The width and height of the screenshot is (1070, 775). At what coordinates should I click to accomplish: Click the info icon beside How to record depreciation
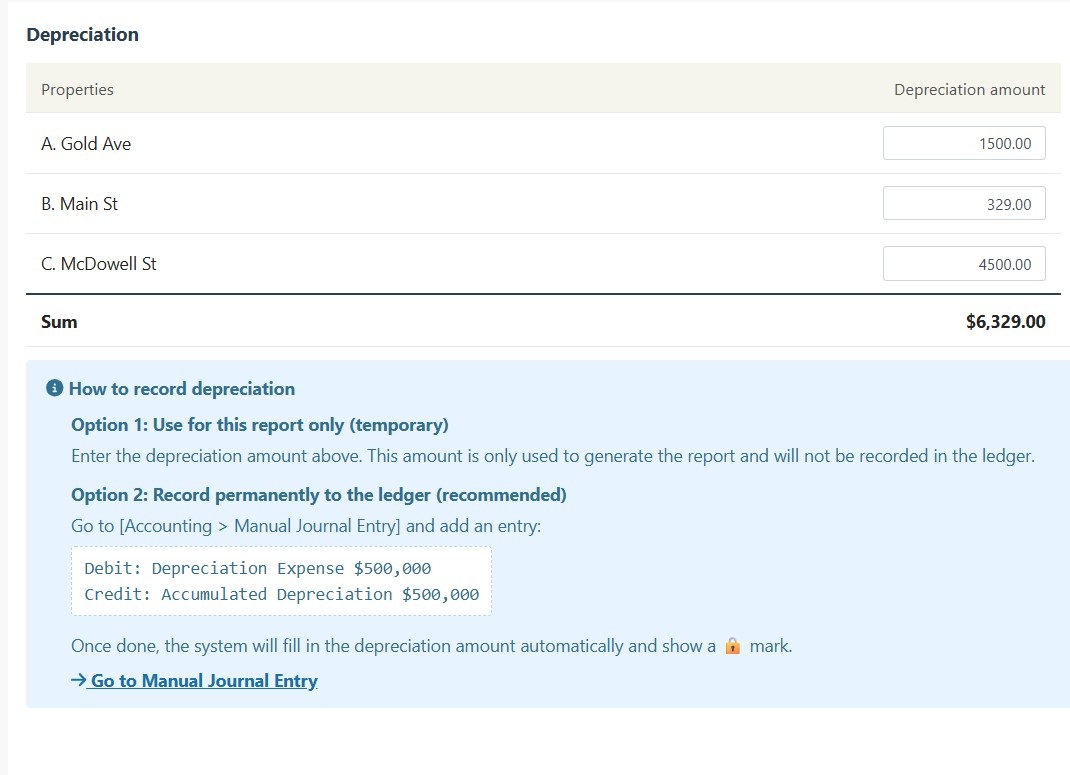54,388
